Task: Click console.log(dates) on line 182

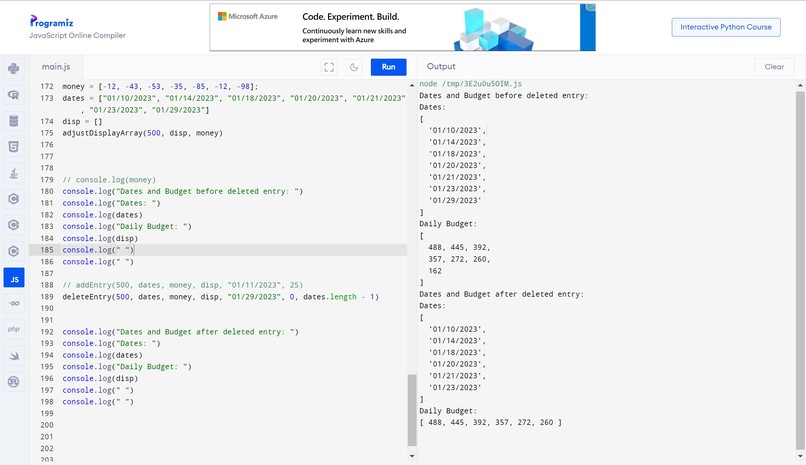Action: point(102,215)
